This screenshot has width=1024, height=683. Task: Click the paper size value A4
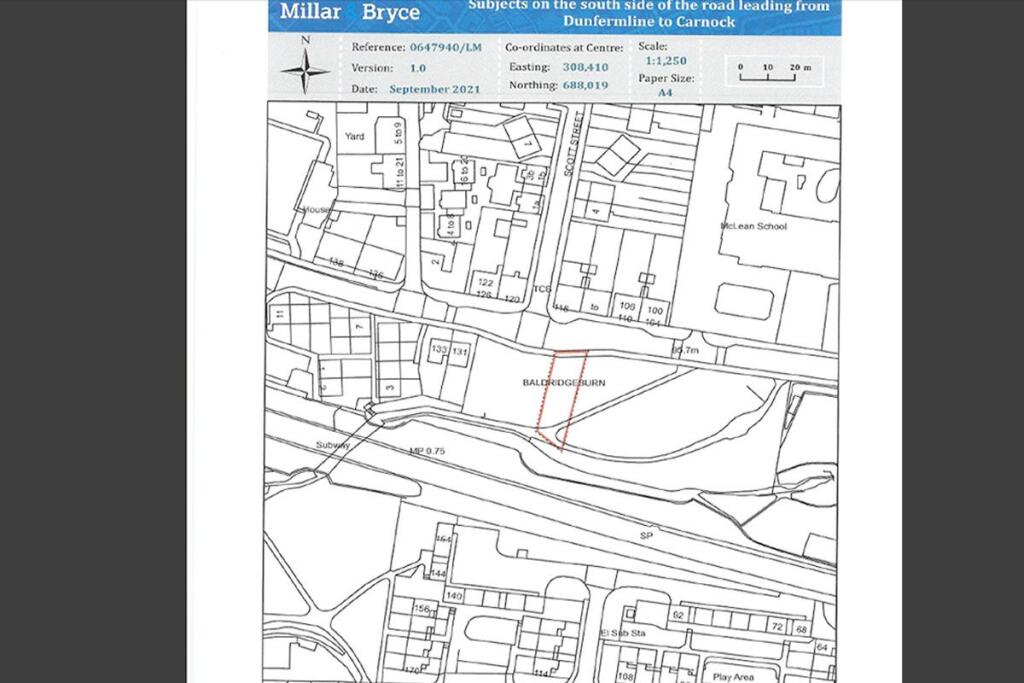coord(664,91)
